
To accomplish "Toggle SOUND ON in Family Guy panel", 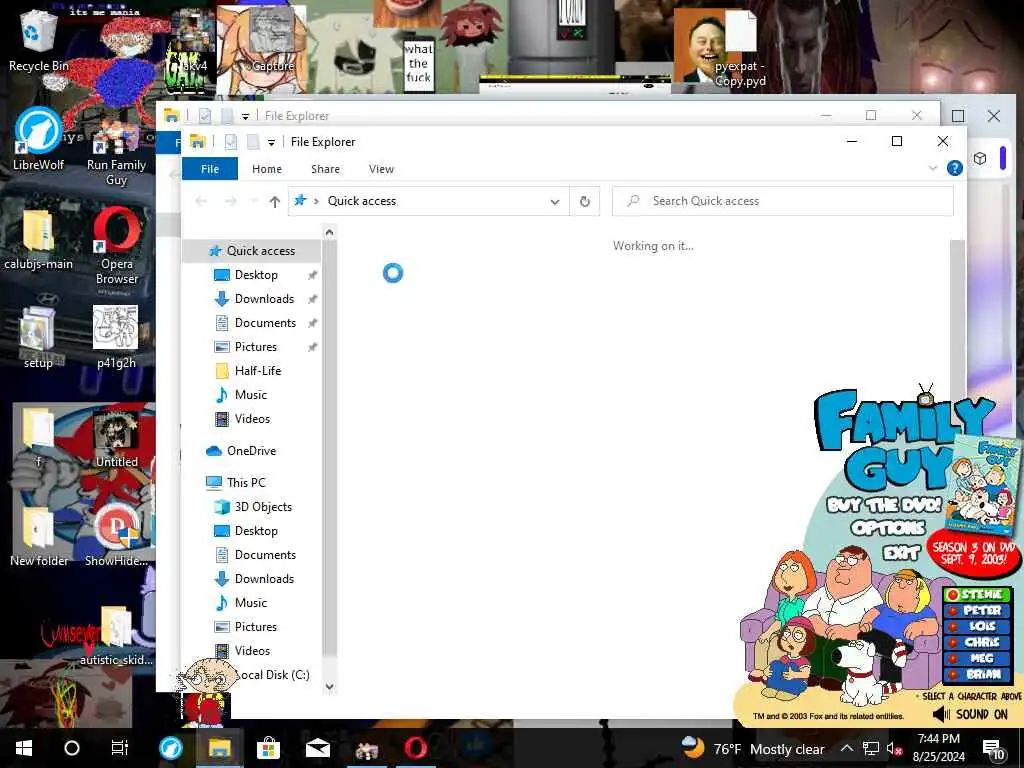I will (x=970, y=714).
